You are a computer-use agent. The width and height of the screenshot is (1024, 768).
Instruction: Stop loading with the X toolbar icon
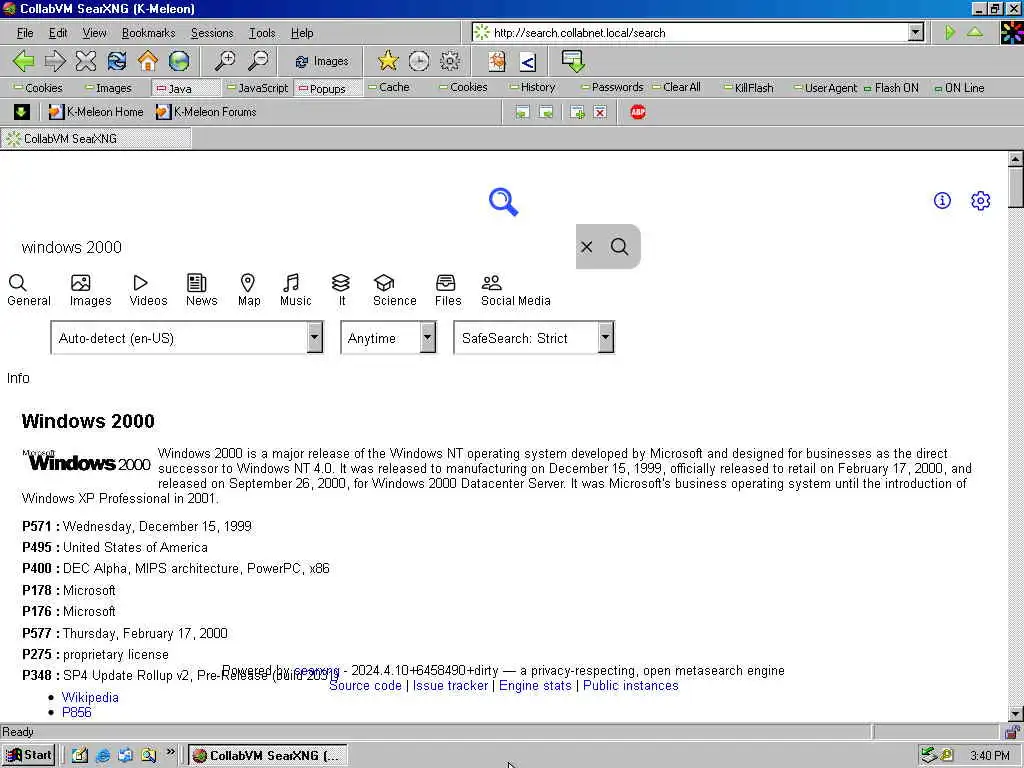86,61
